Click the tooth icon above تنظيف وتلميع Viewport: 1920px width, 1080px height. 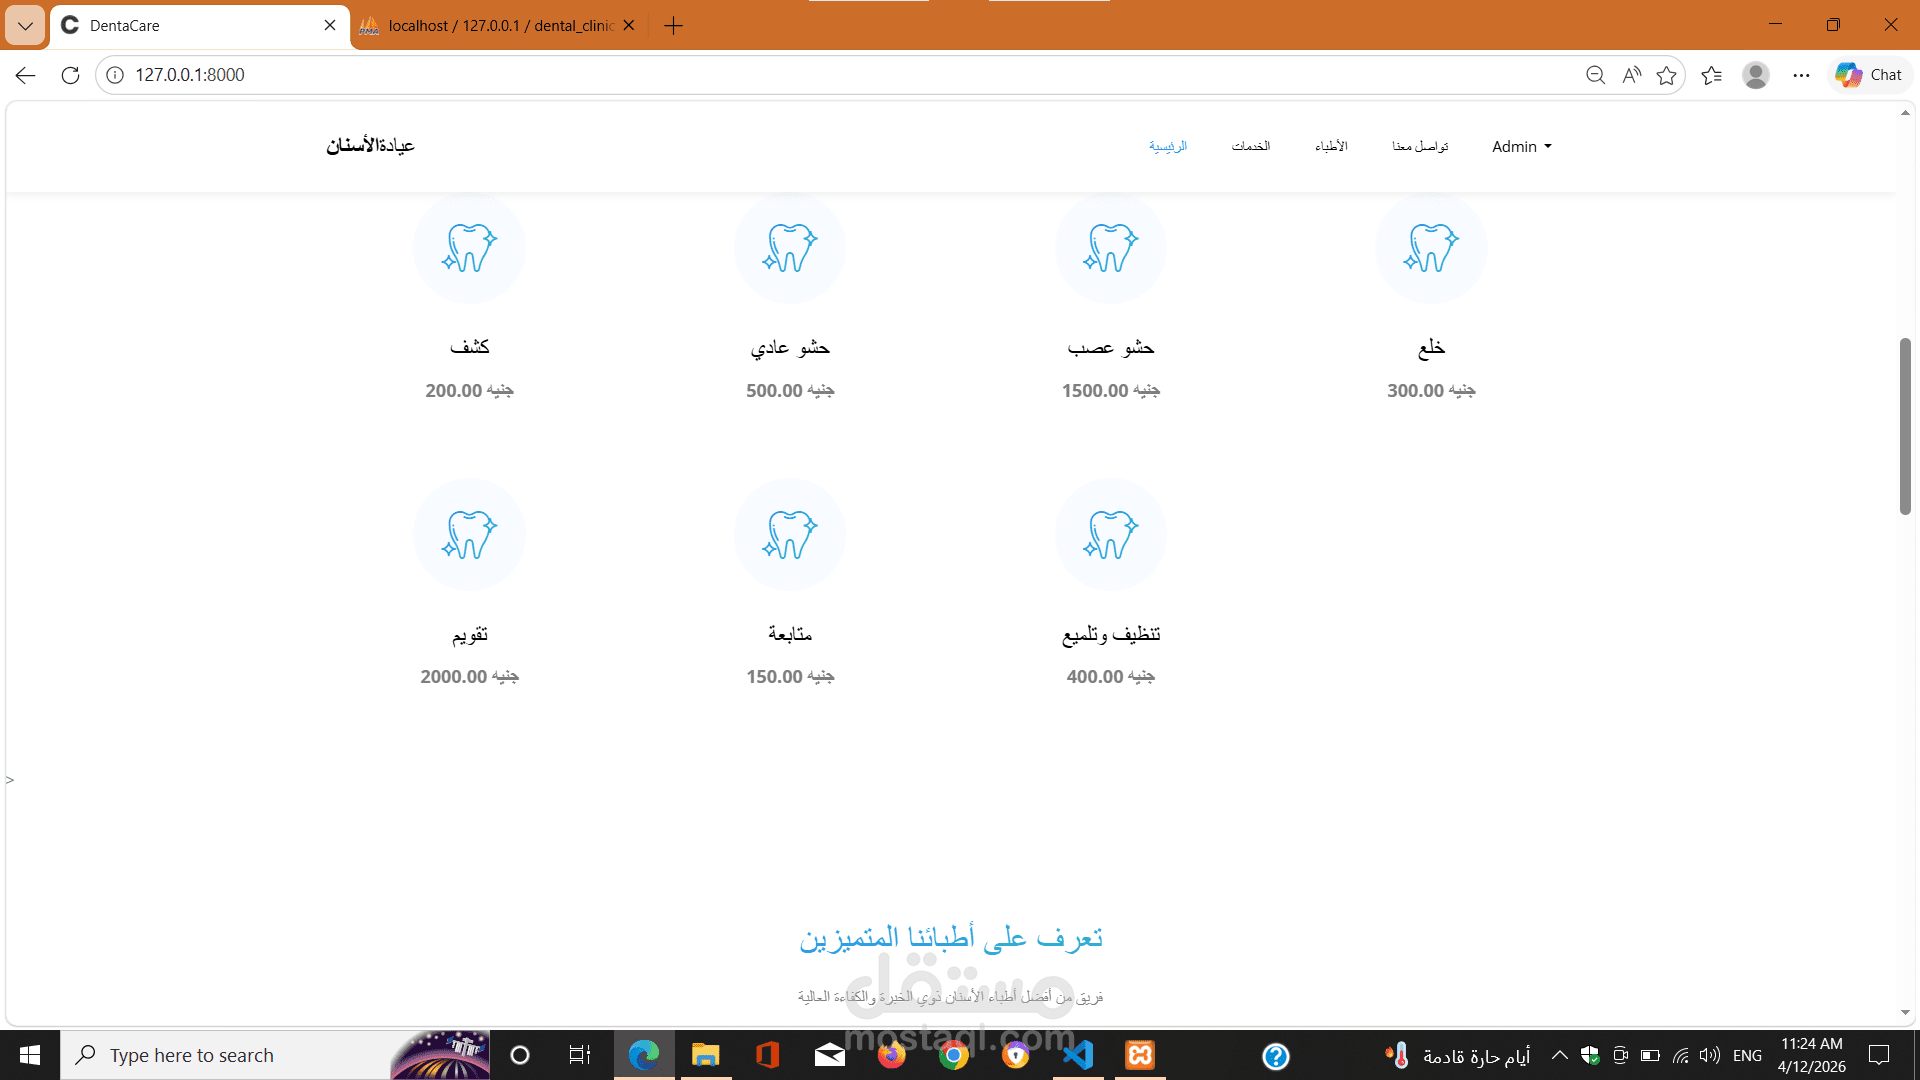(1110, 535)
